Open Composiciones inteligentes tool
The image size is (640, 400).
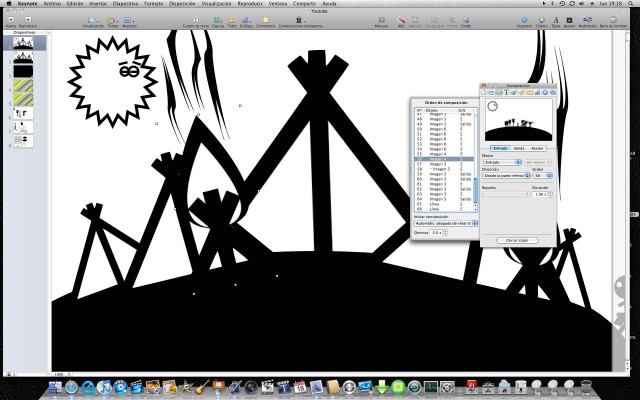coord(300,22)
